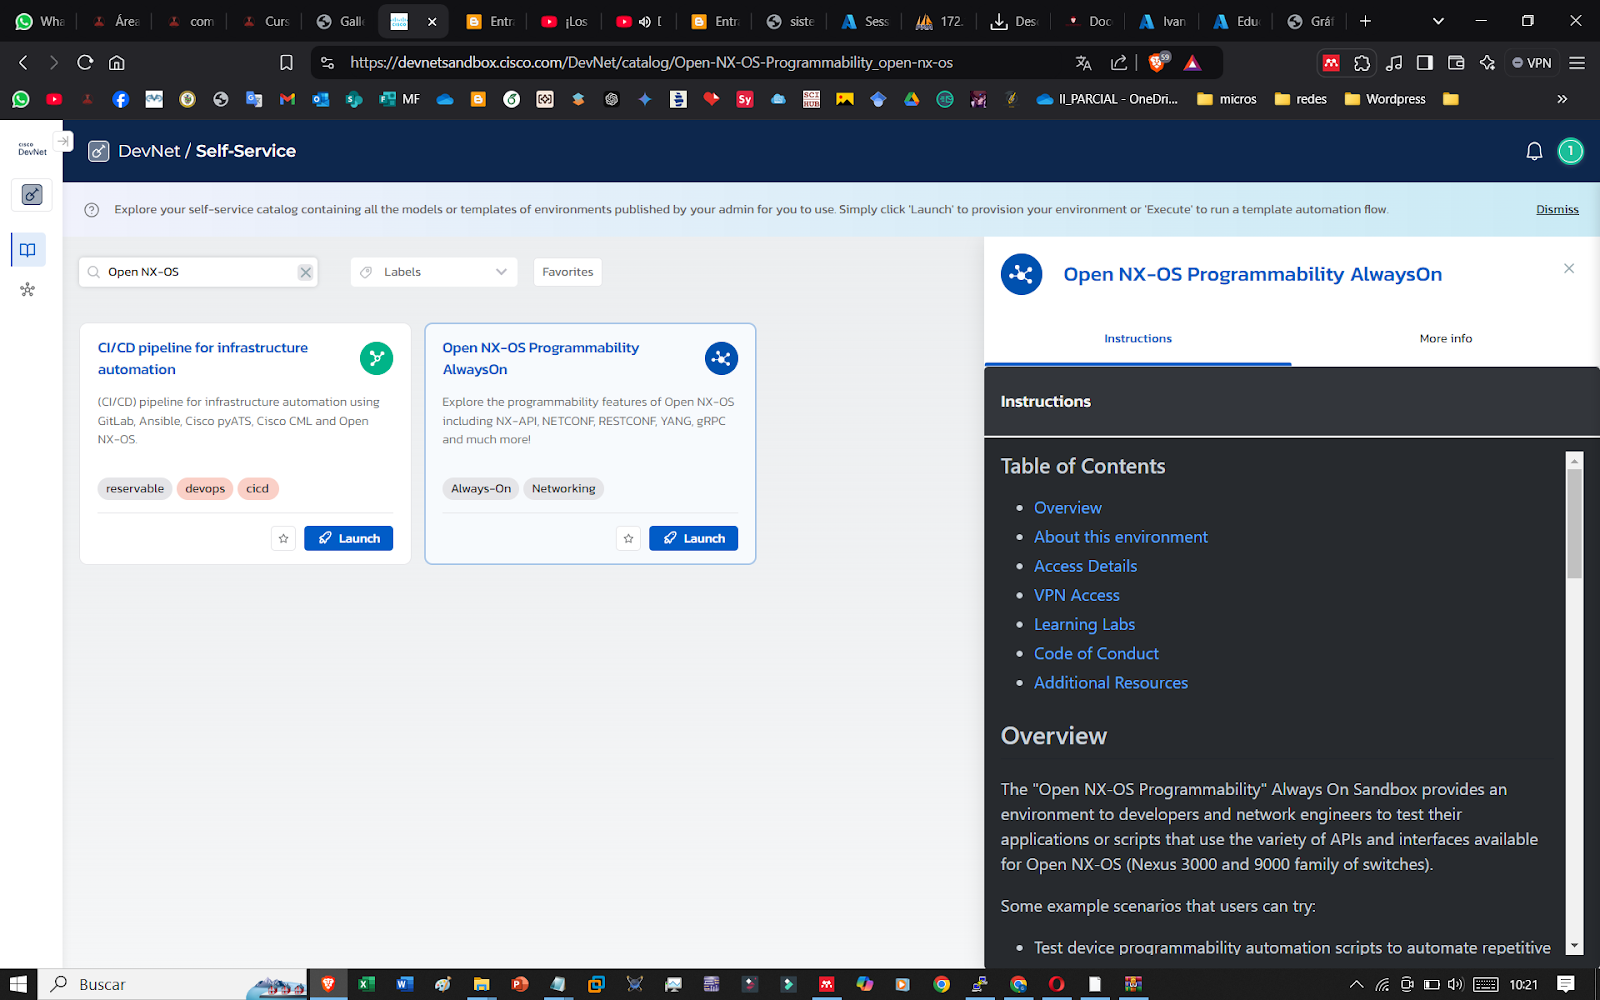Click the Always-On label
This screenshot has width=1600, height=1000.
click(481, 489)
